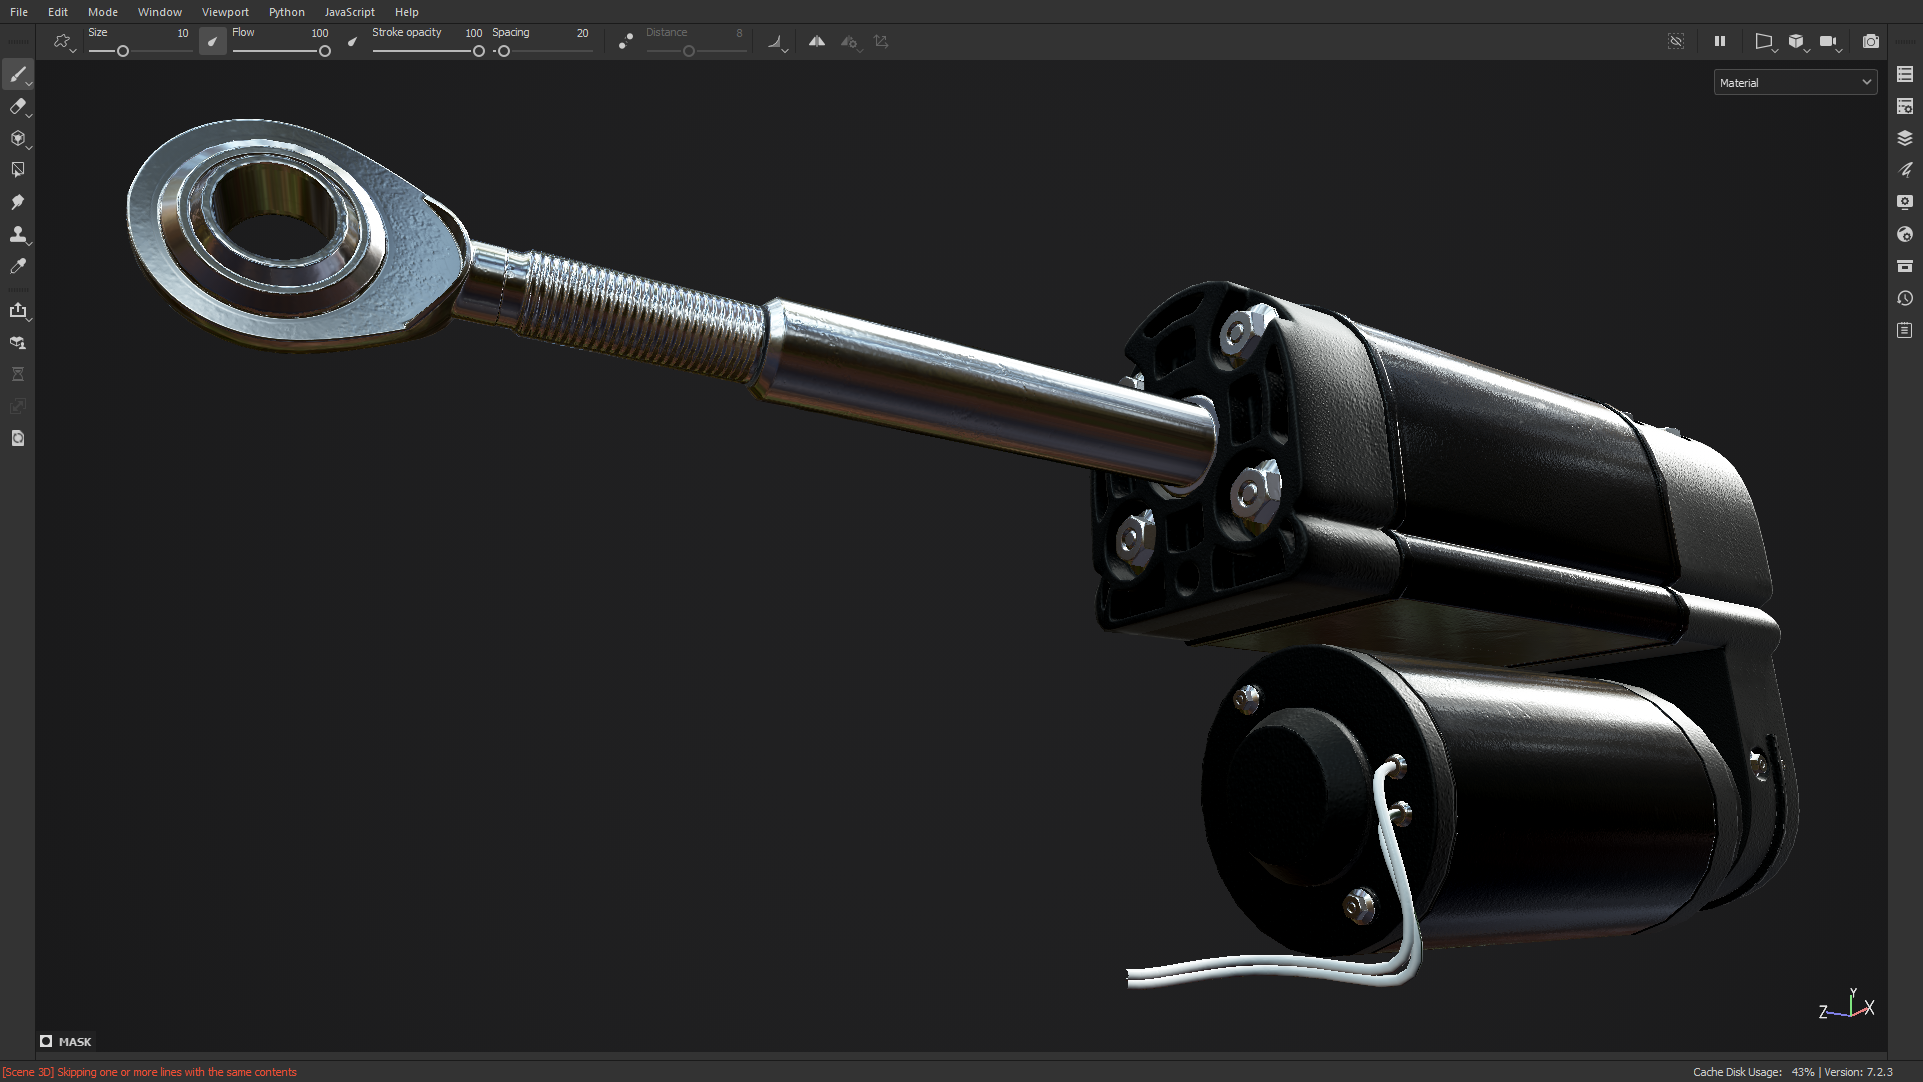Viewport: 1923px width, 1082px height.
Task: Select the Polygon Fill tool
Action: point(18,169)
